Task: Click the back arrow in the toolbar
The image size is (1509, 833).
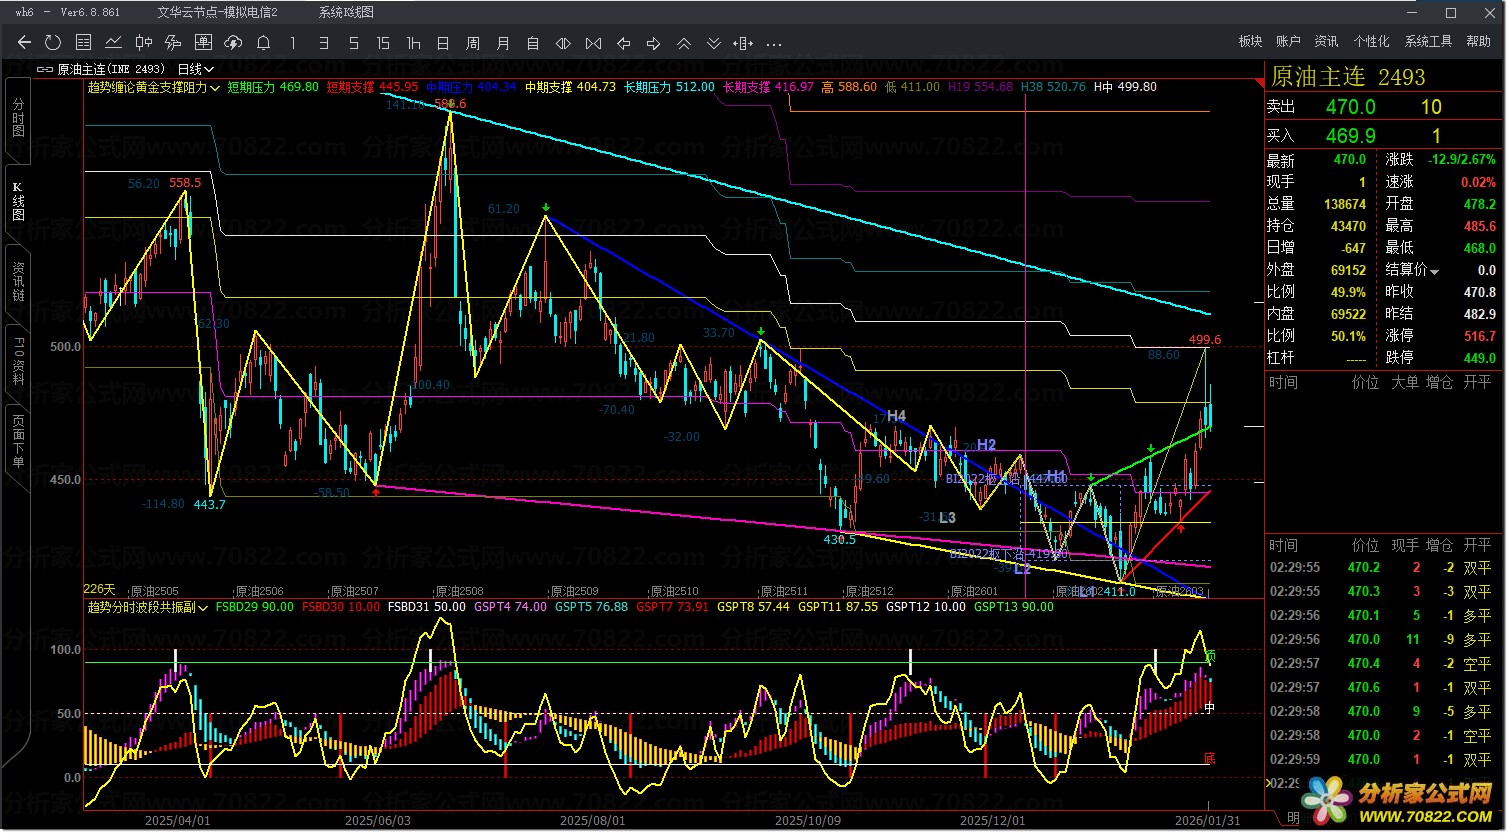Action: click(x=24, y=43)
